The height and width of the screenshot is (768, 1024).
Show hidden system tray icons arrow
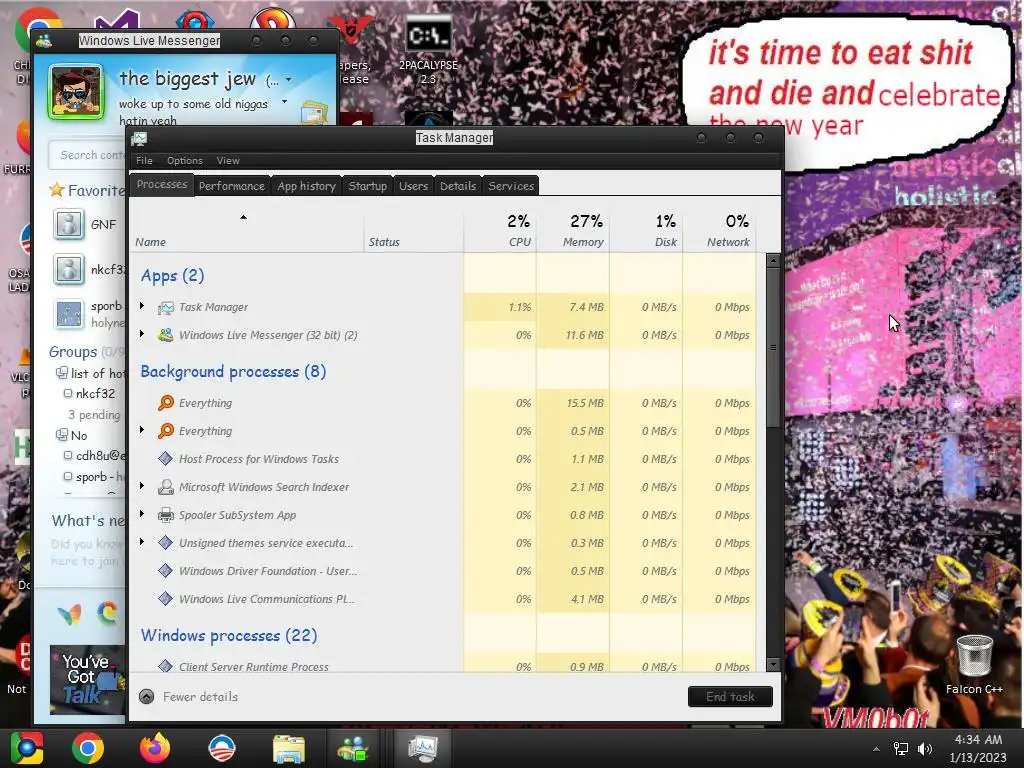click(x=876, y=749)
